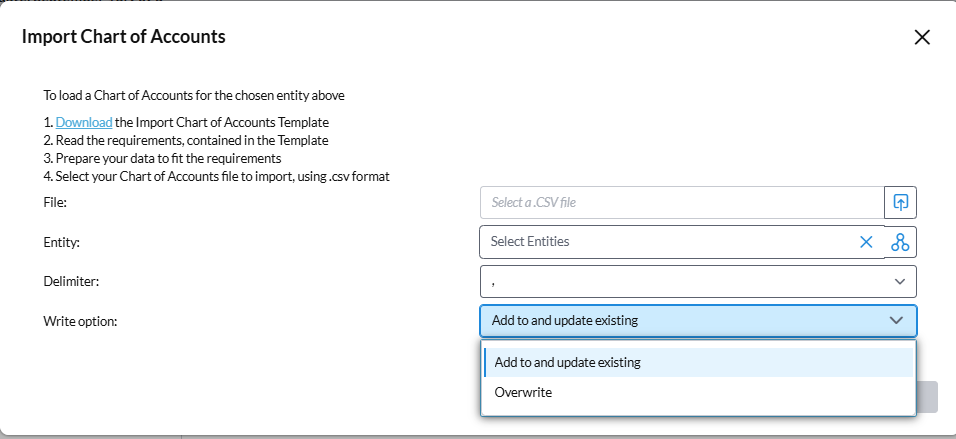Collapse the Write option dropdown chevron
The height and width of the screenshot is (439, 956).
[x=896, y=321]
